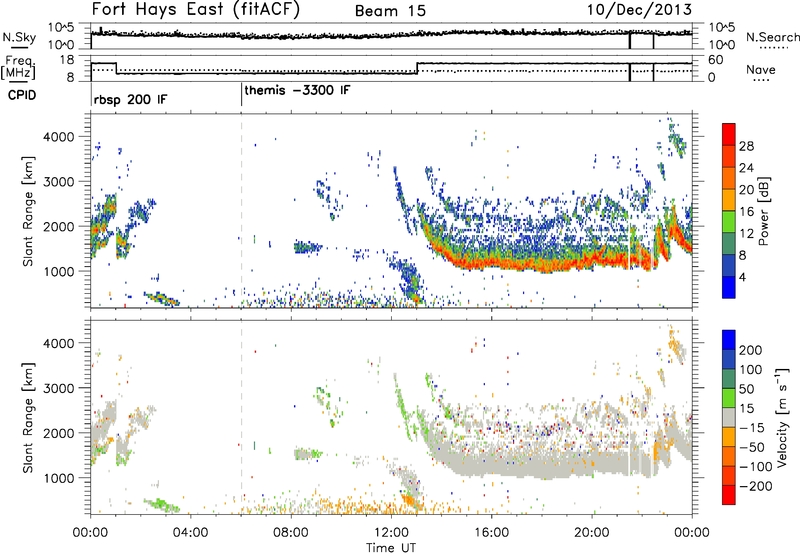This screenshot has width=800, height=554.
Task: Click the frequency axis value '18'
Action: 67,60
